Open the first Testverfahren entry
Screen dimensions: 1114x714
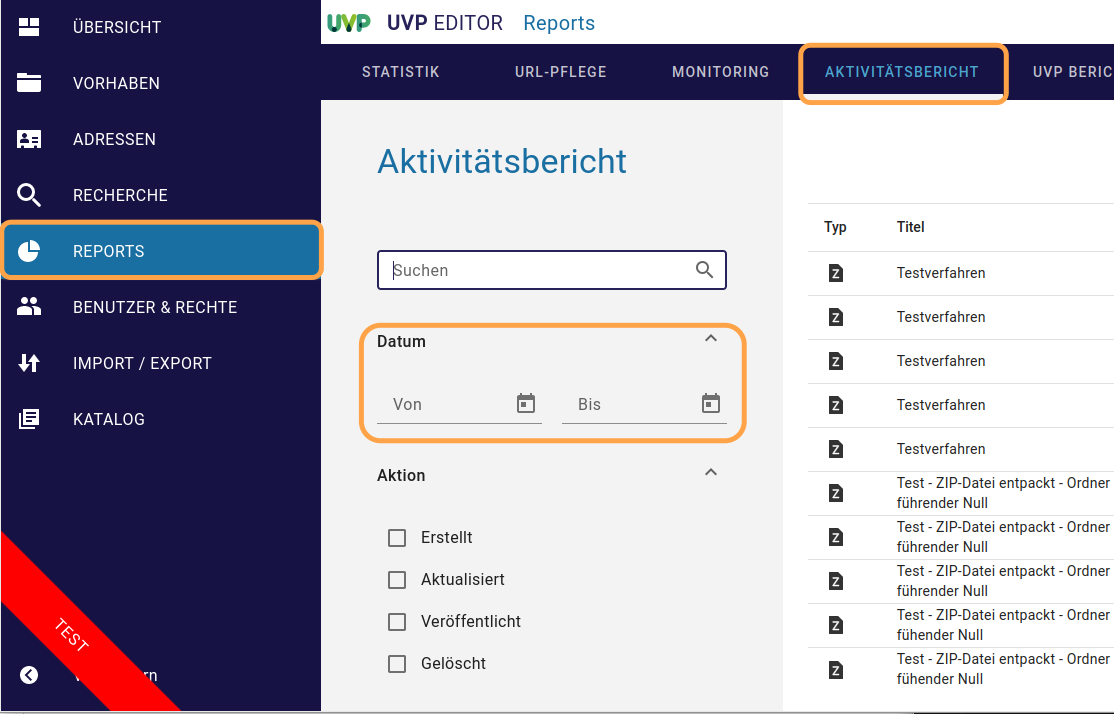click(940, 272)
